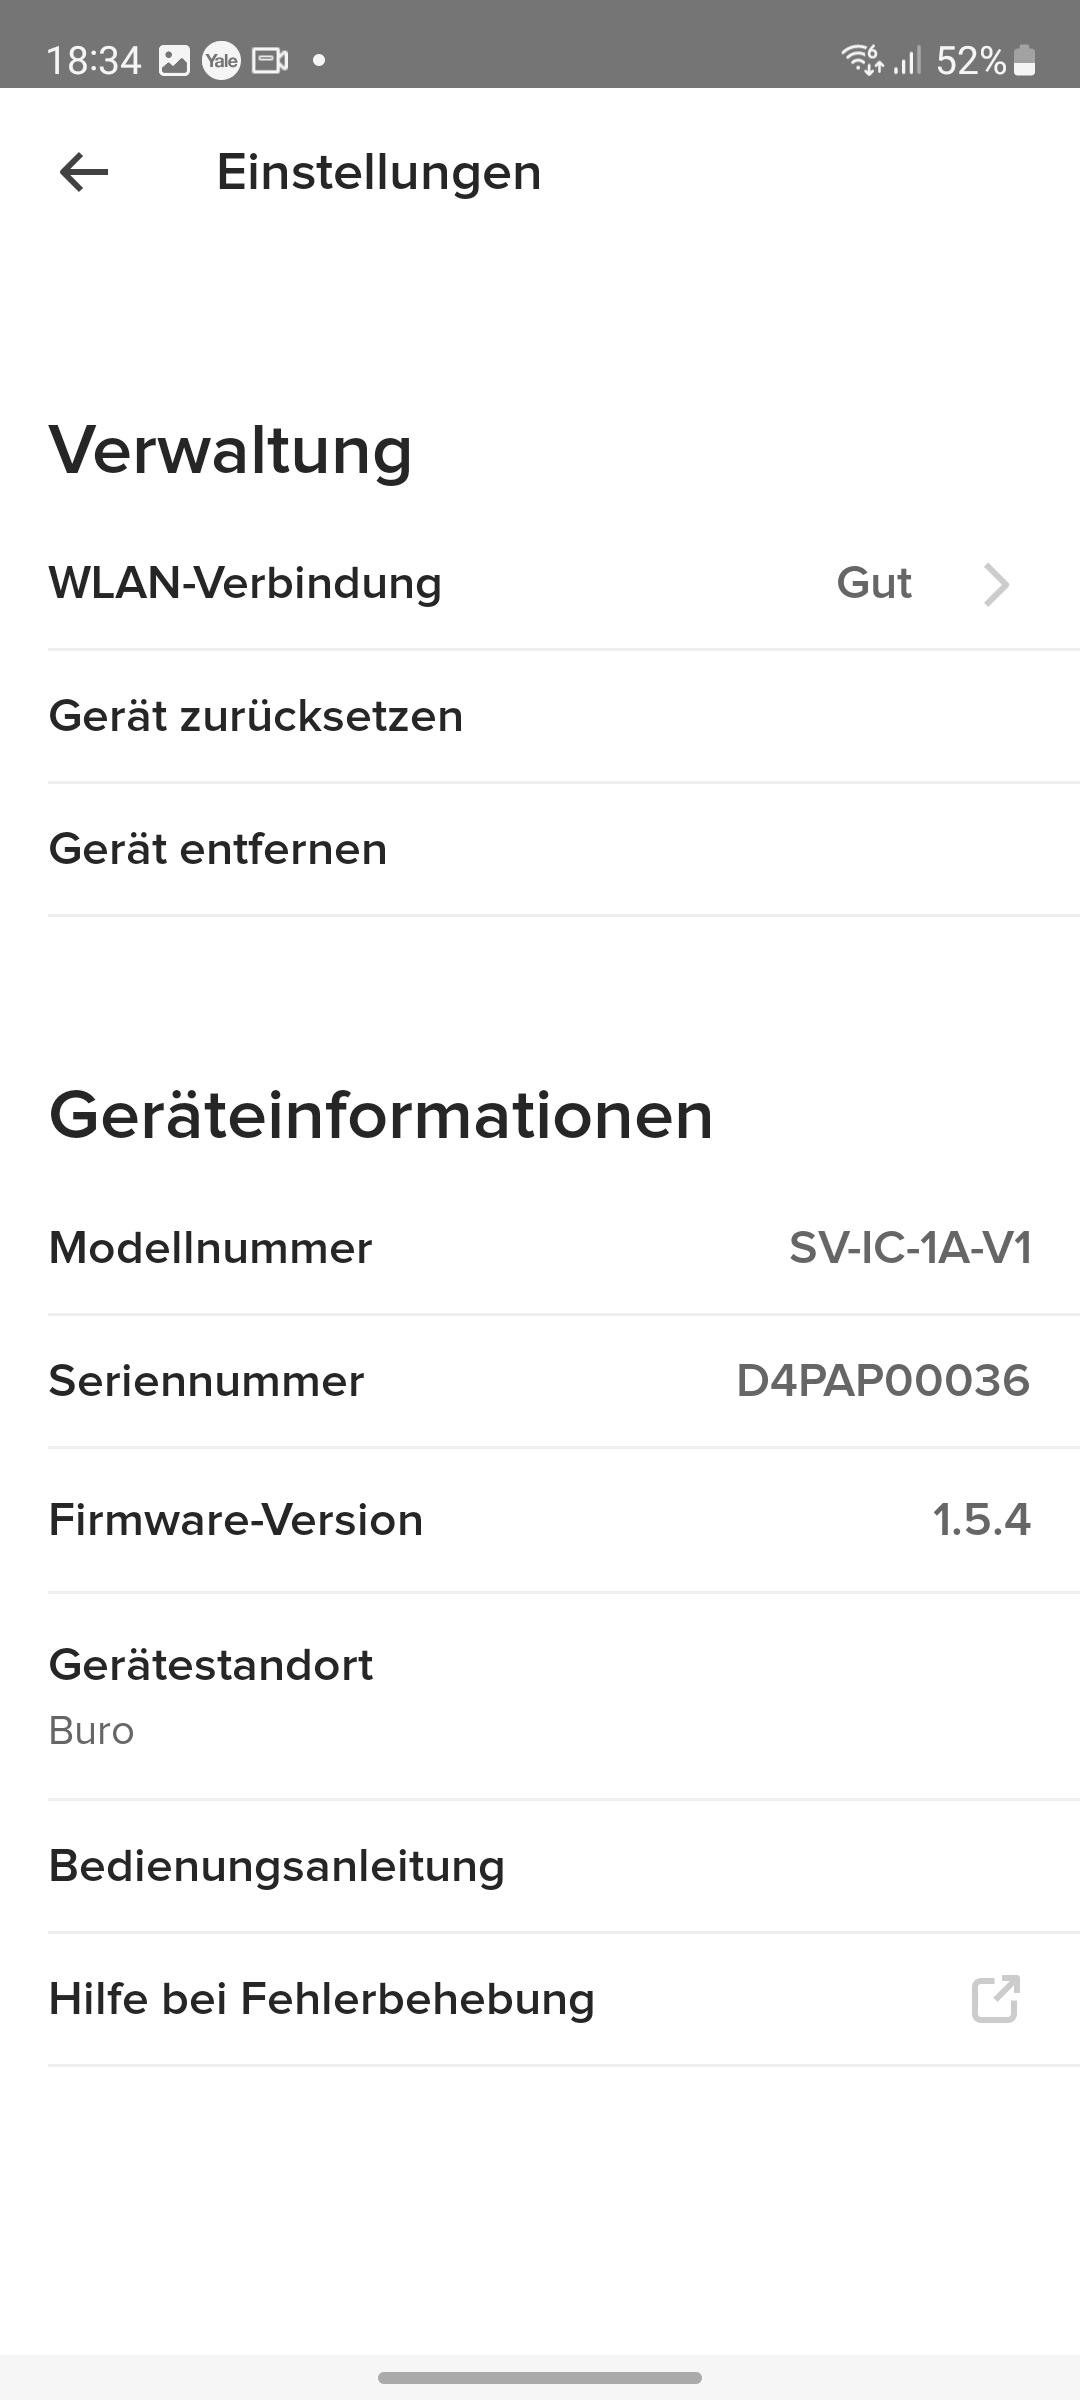1080x2400 pixels.
Task: Open the WLAN-Verbindung setting
Action: (245, 584)
